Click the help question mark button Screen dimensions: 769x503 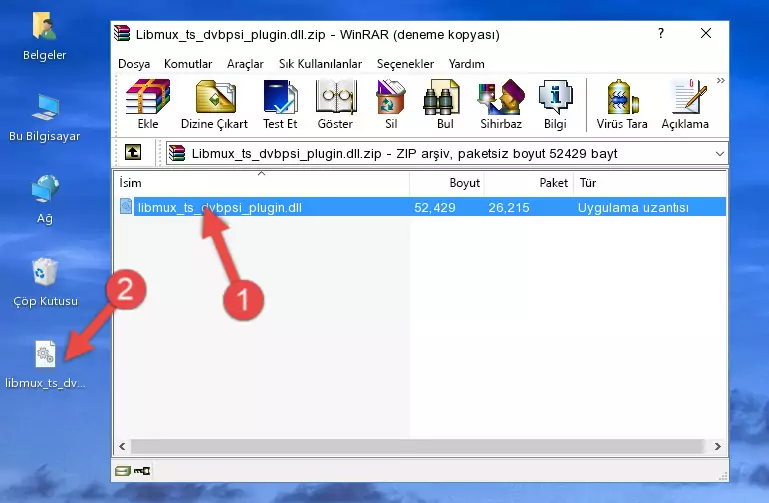[x=661, y=33]
